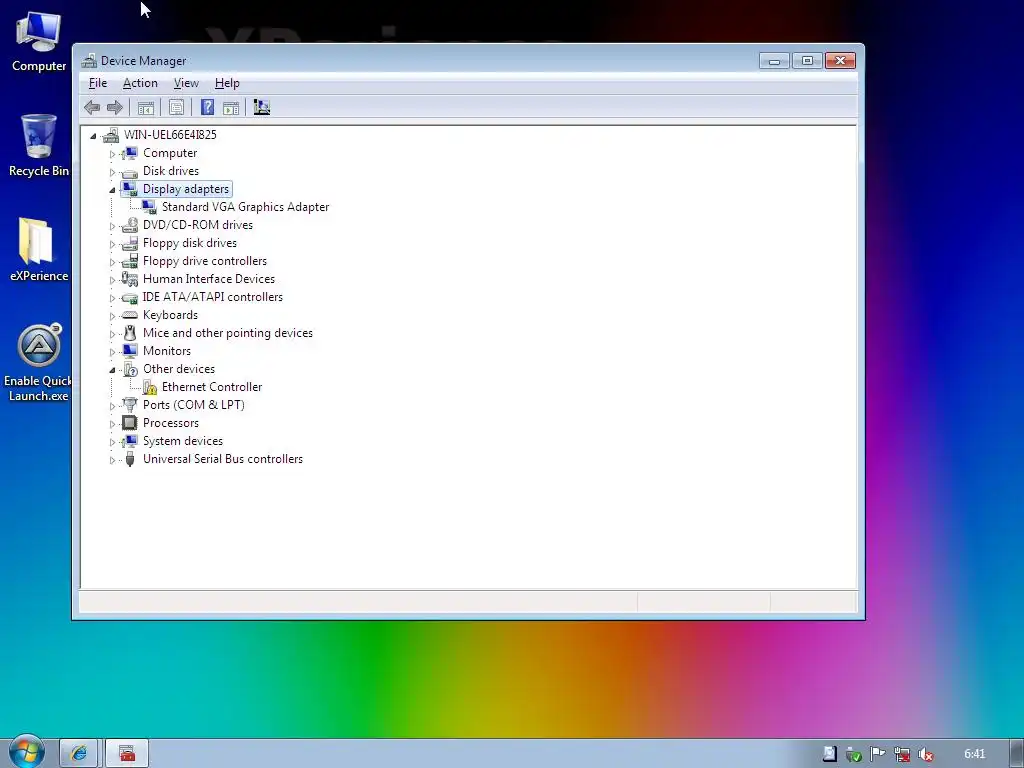Select Enable Quick Launch.exe desktop icon
Viewport: 1024px width, 768px height.
click(x=39, y=362)
